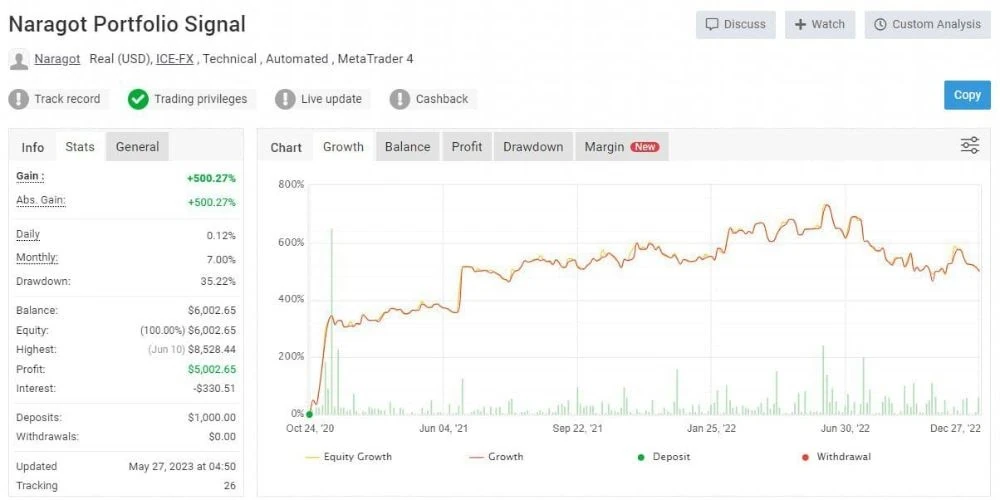Open Custom Analysis
This screenshot has width=1000, height=500.
(x=927, y=24)
